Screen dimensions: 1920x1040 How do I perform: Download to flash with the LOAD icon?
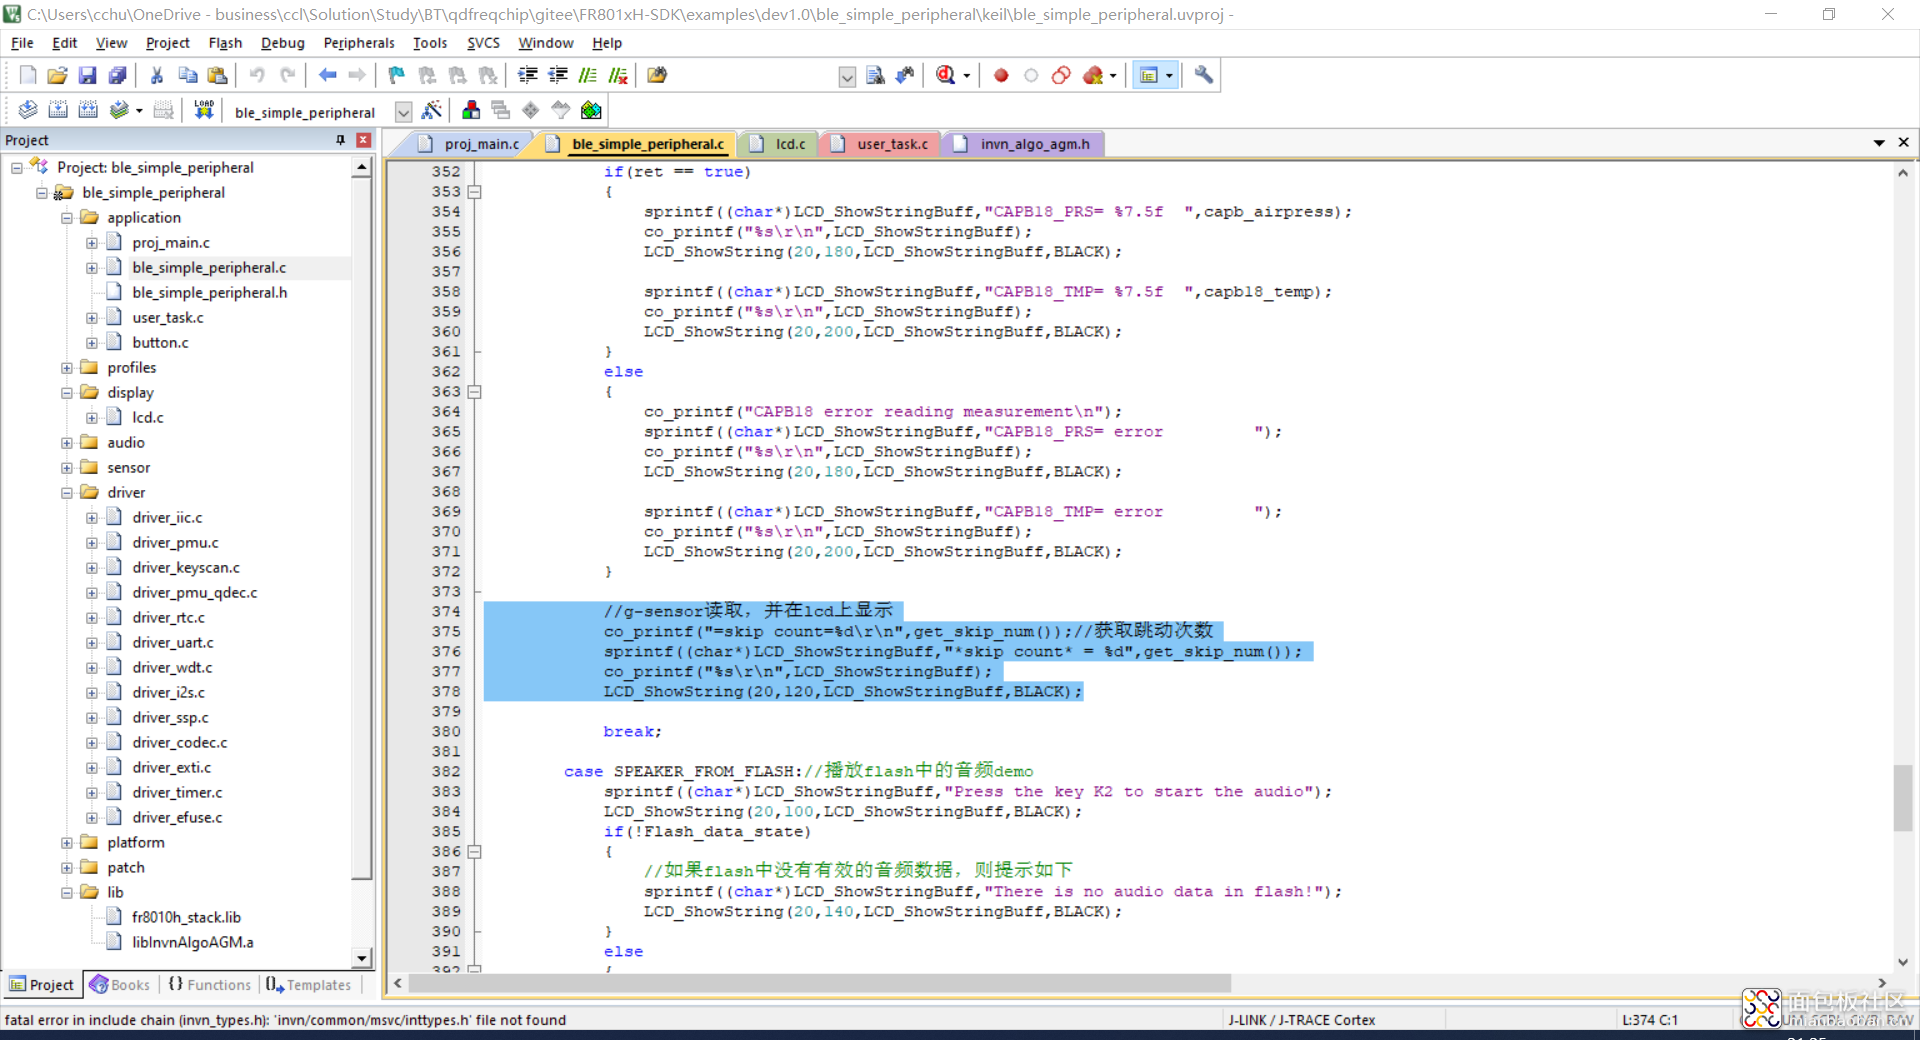click(204, 110)
